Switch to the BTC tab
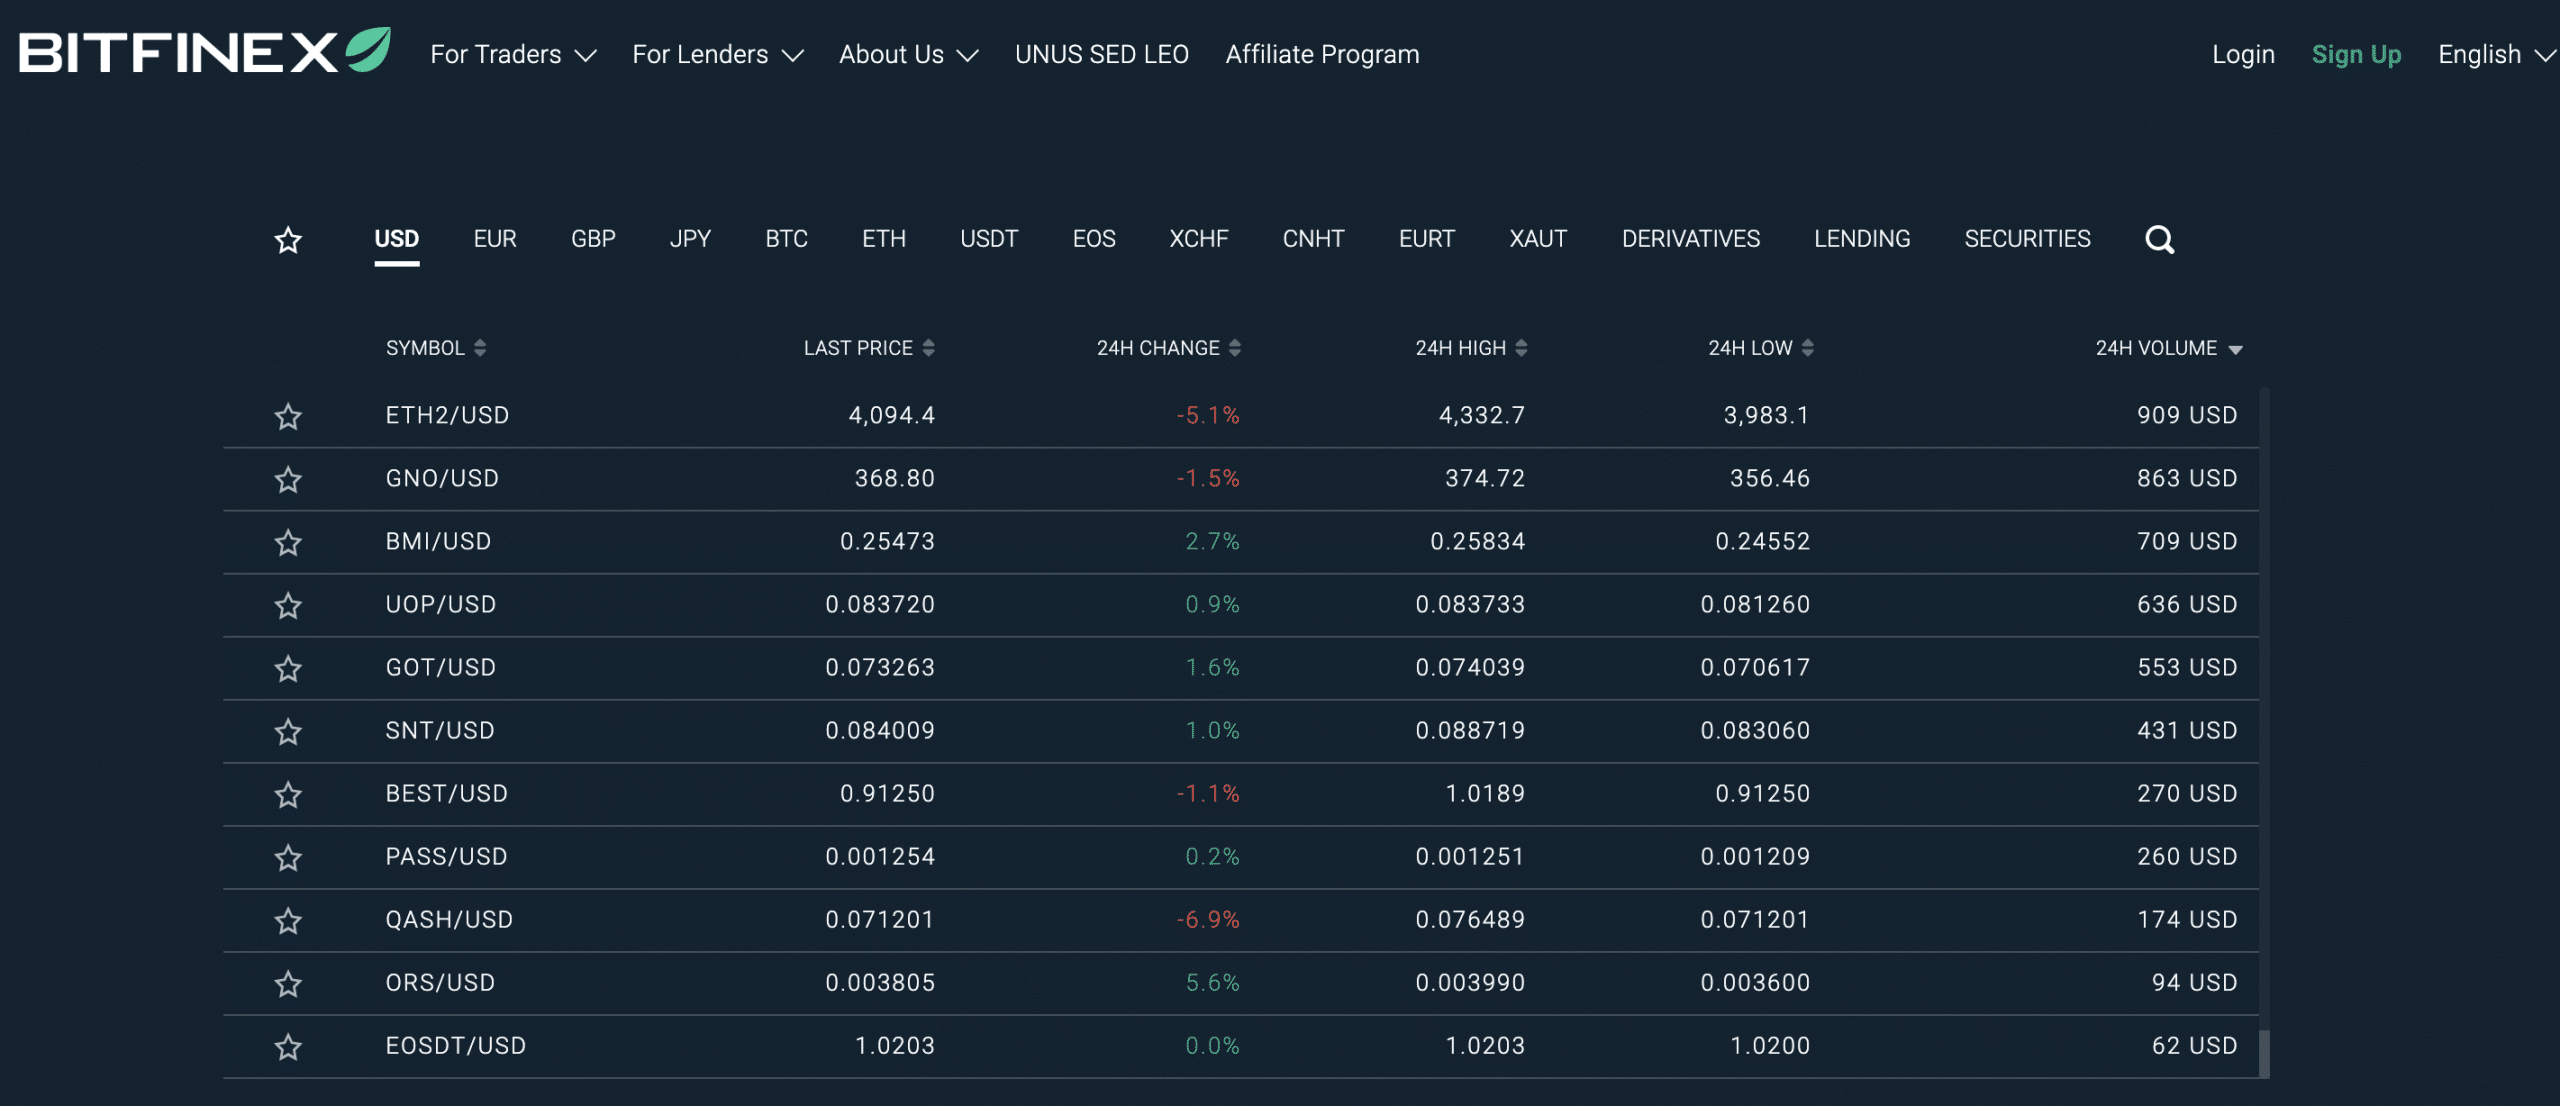The image size is (2560, 1106). (786, 239)
